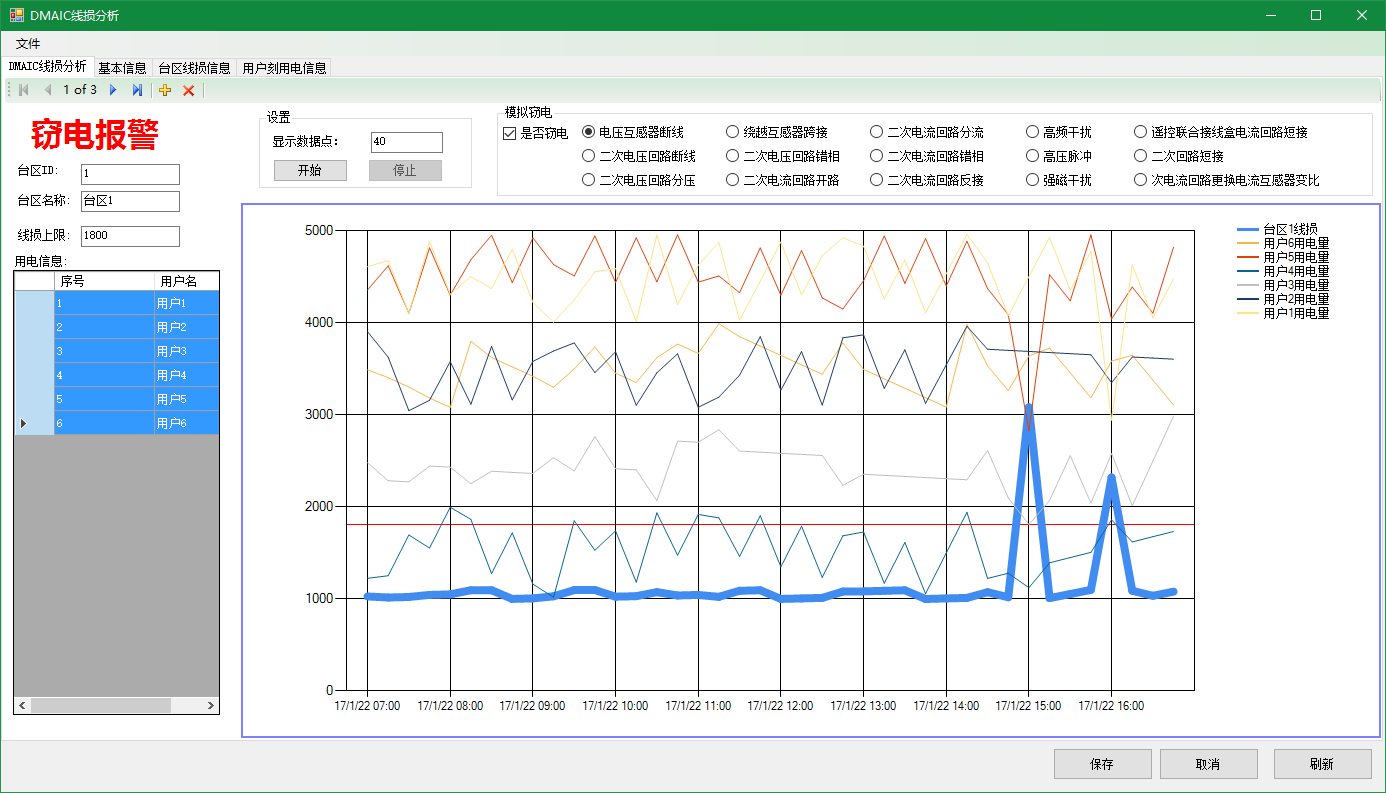Screen dimensions: 1386x793
Task: Switch to 台区线损信息 tab
Action: 194,68
